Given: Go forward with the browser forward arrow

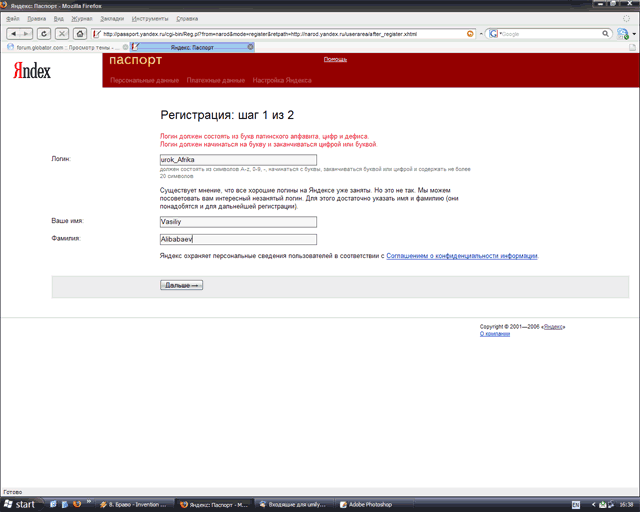Looking at the screenshot, I should pyautogui.click(x=26, y=34).
